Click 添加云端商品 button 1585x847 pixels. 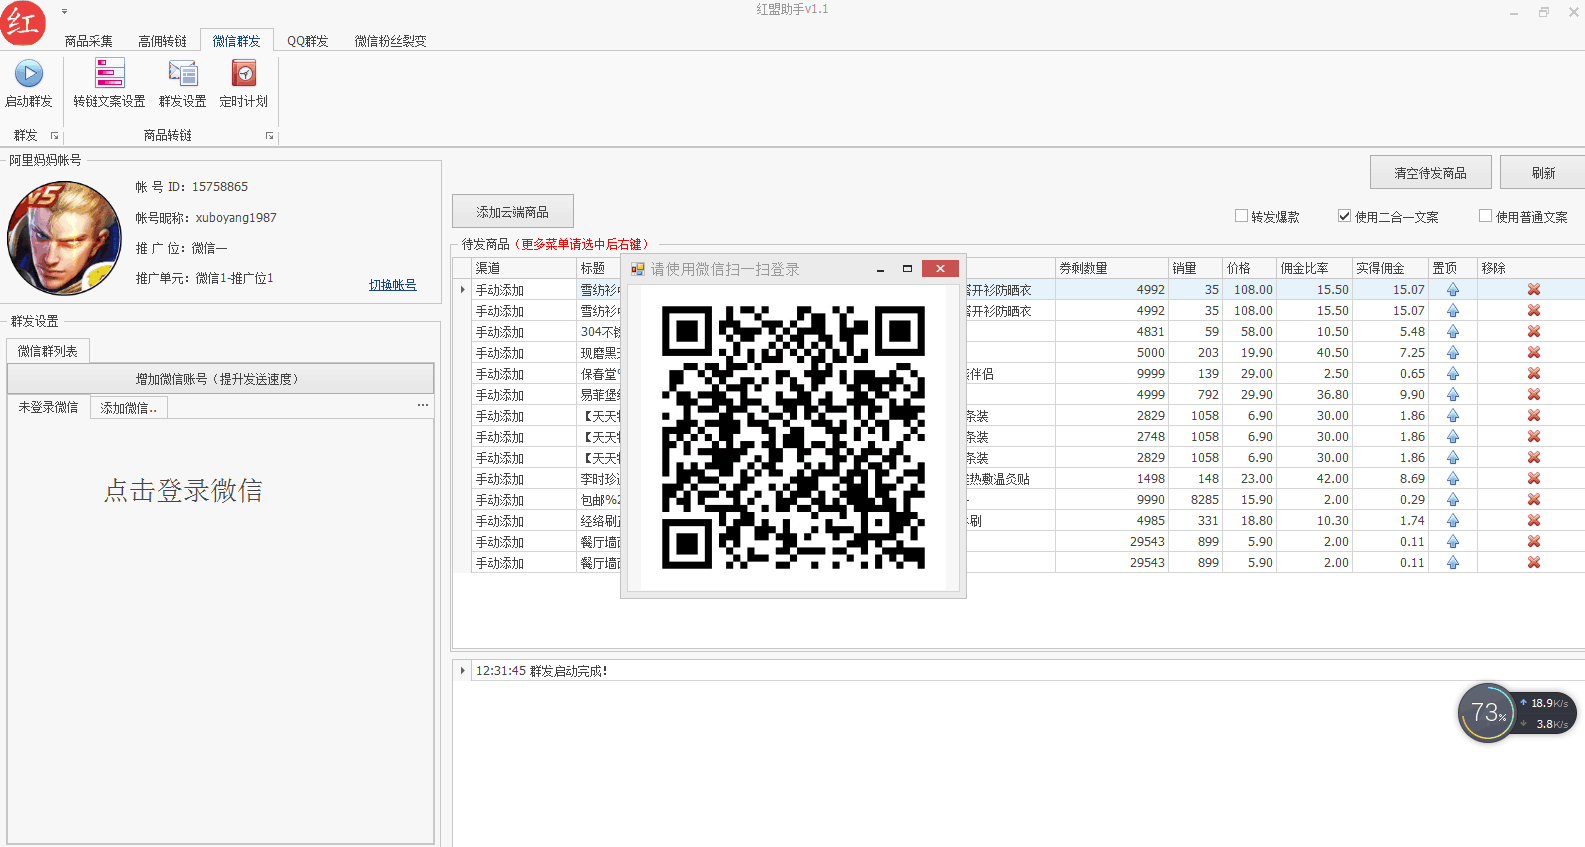pos(513,212)
